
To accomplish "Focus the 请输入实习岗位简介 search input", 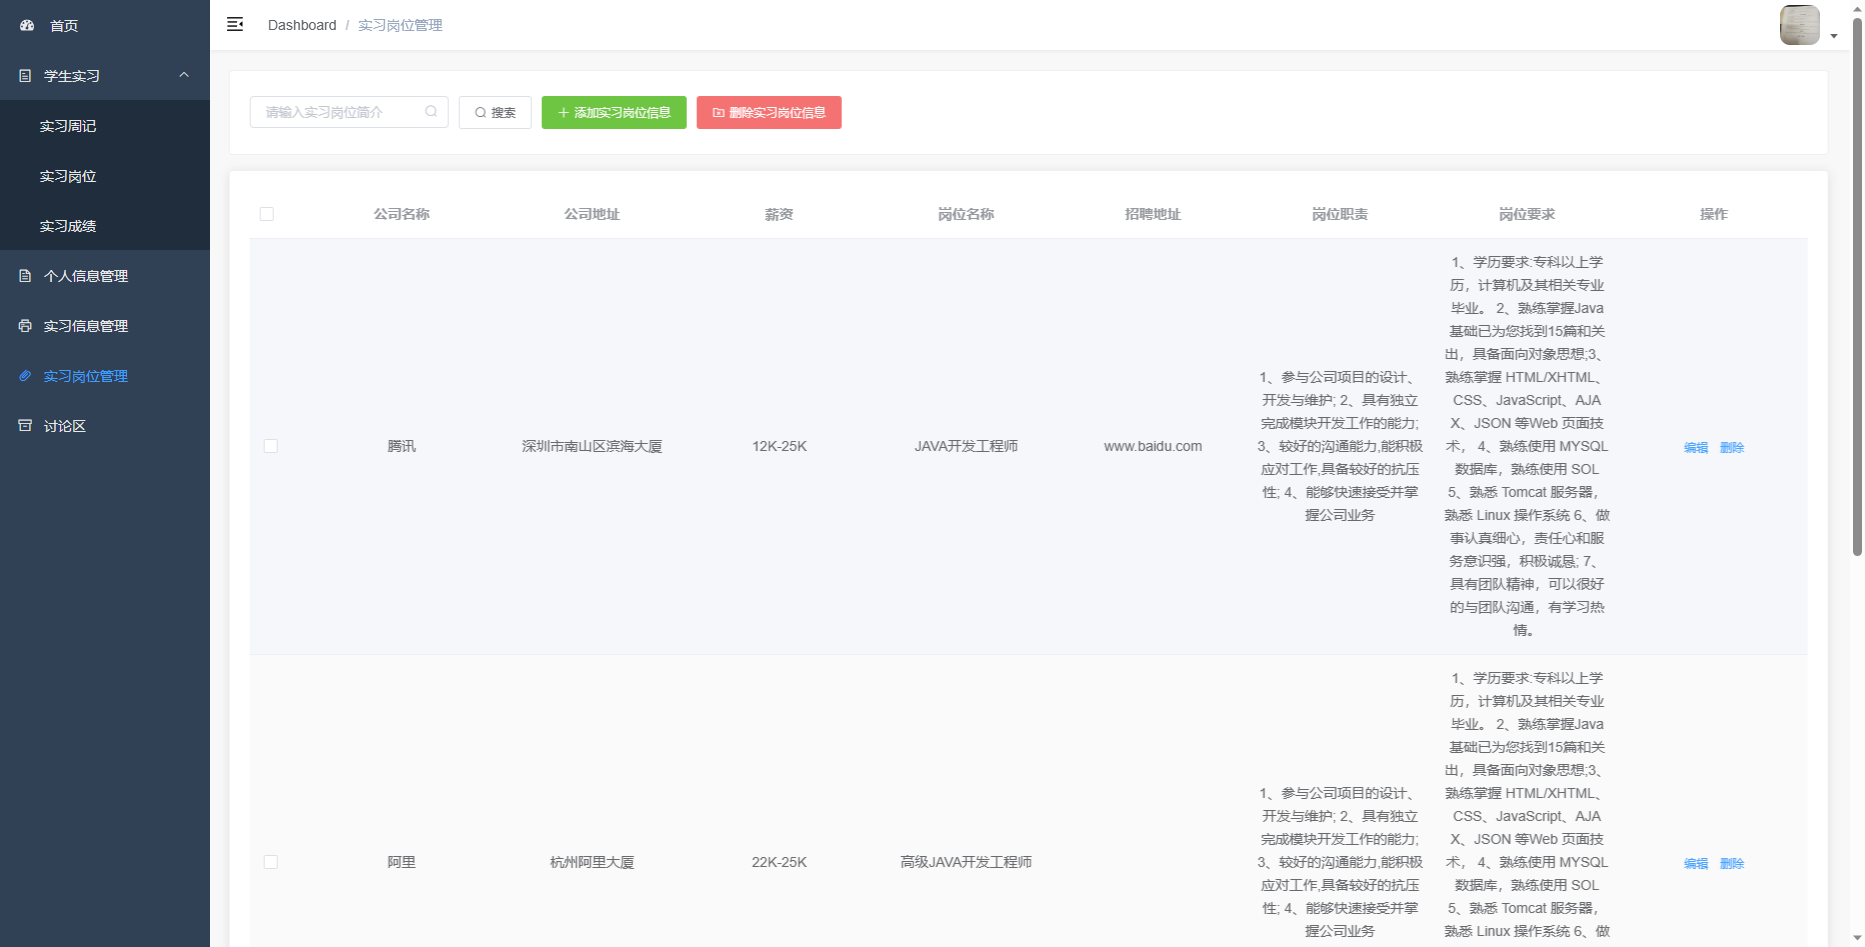I will [340, 112].
